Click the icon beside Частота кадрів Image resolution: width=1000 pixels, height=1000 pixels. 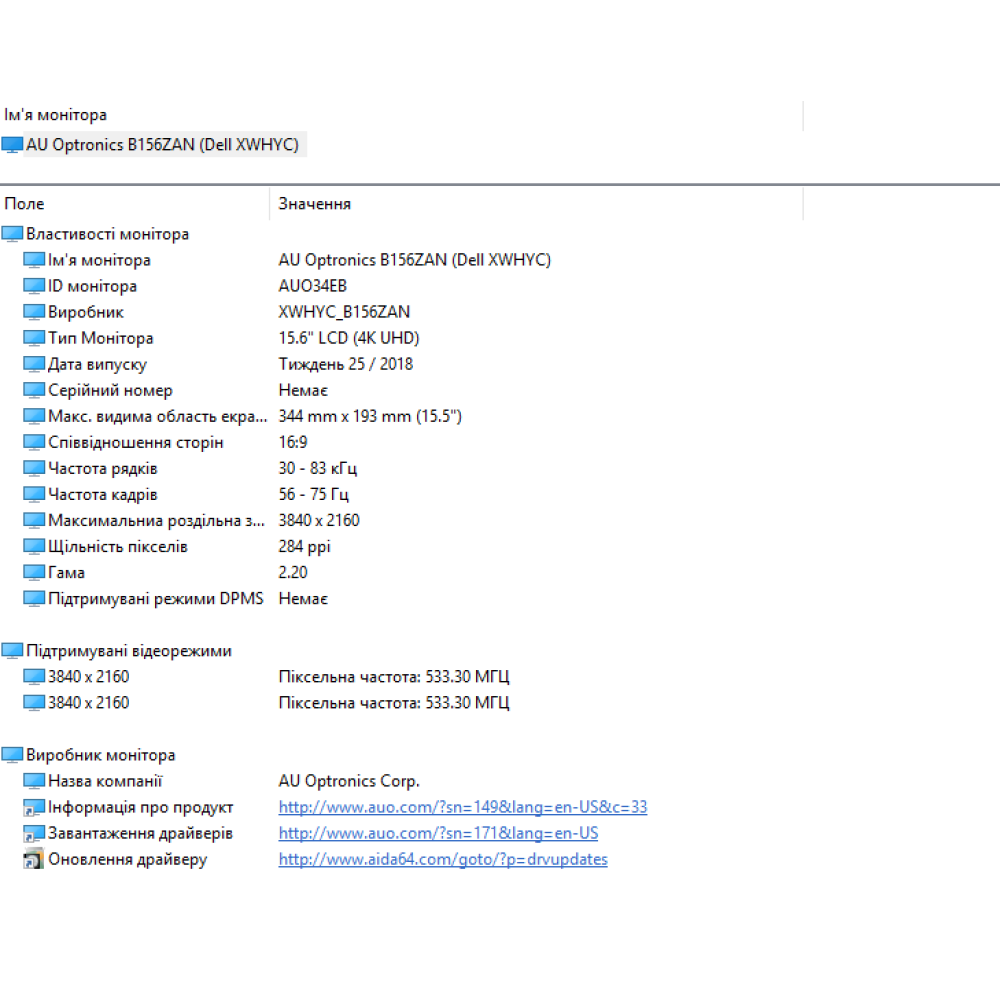click(34, 494)
